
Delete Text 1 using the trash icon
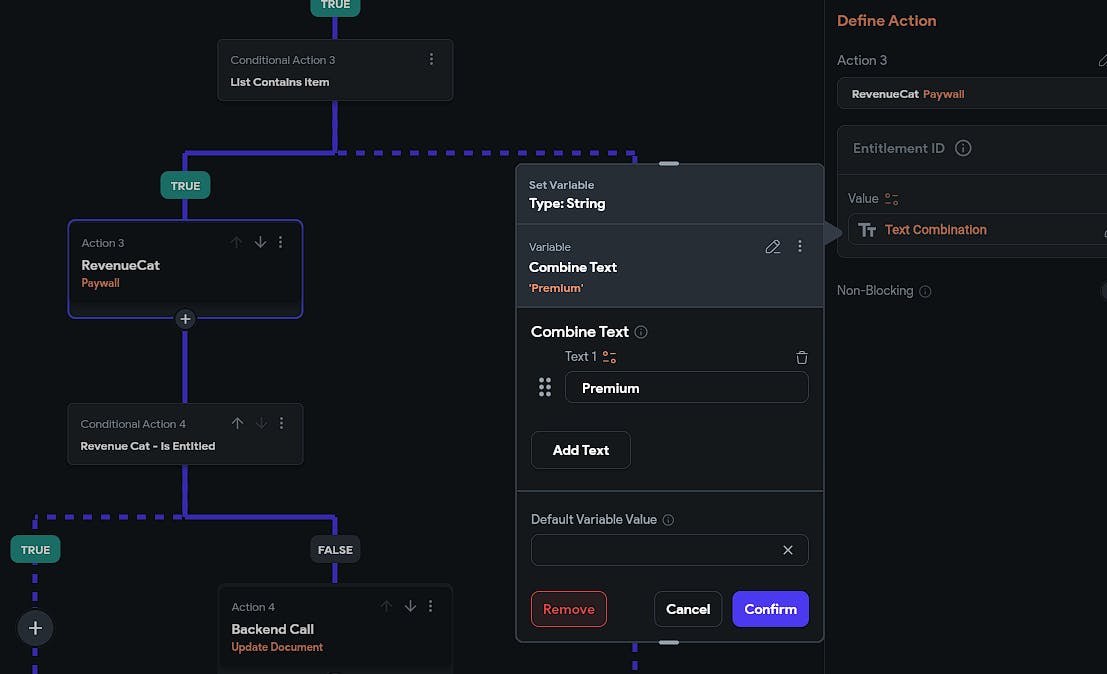[801, 357]
